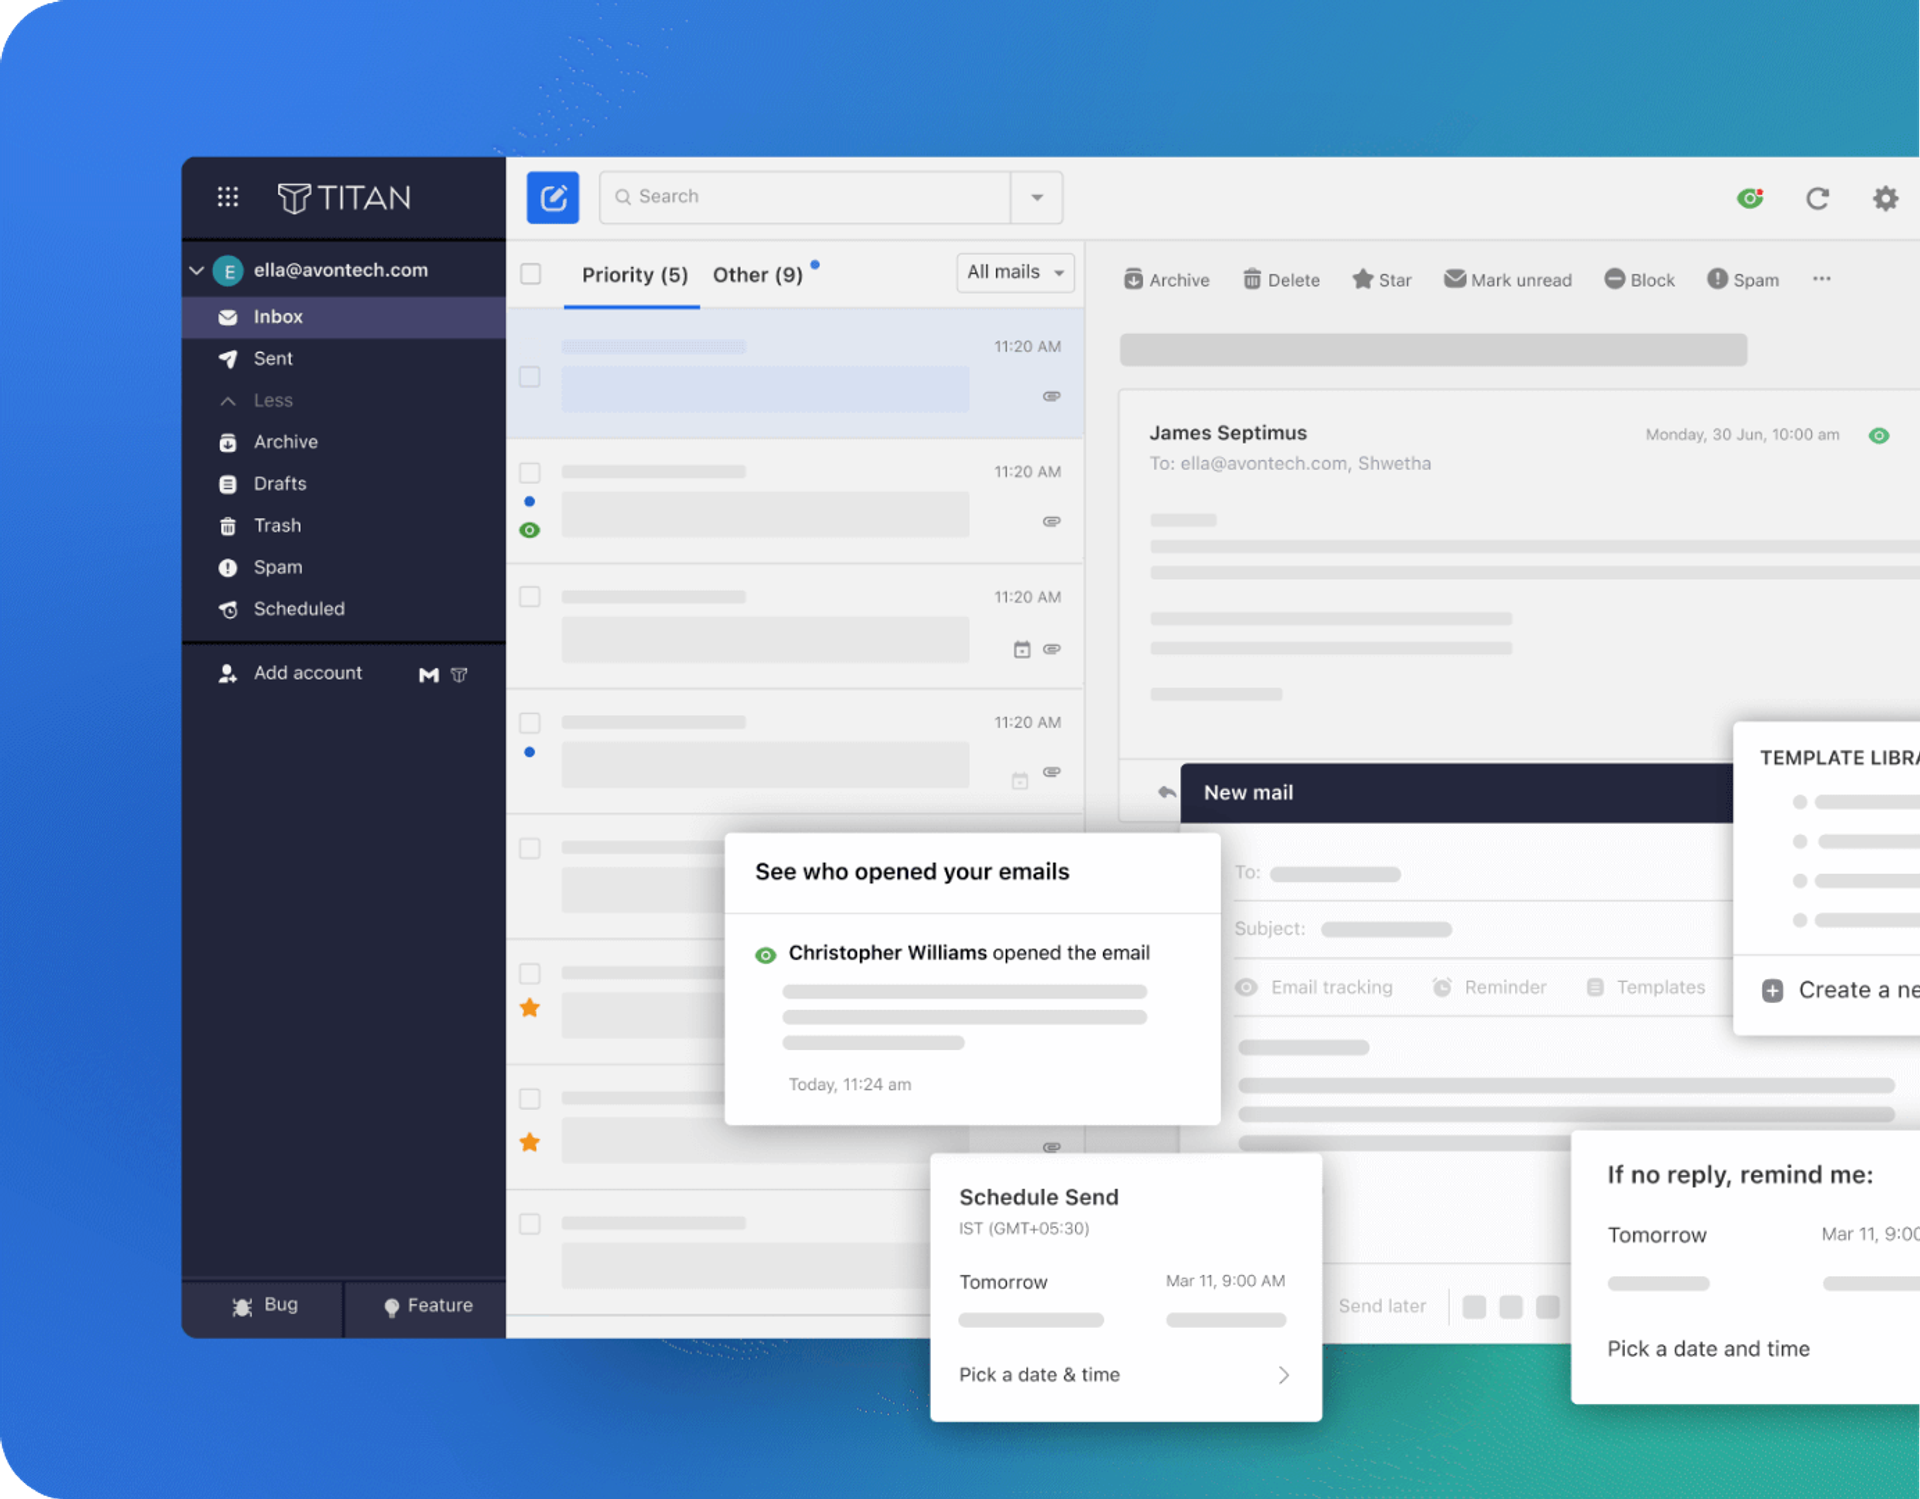Open the search options dropdown arrow
Screen dimensions: 1920x1499
[1037, 197]
